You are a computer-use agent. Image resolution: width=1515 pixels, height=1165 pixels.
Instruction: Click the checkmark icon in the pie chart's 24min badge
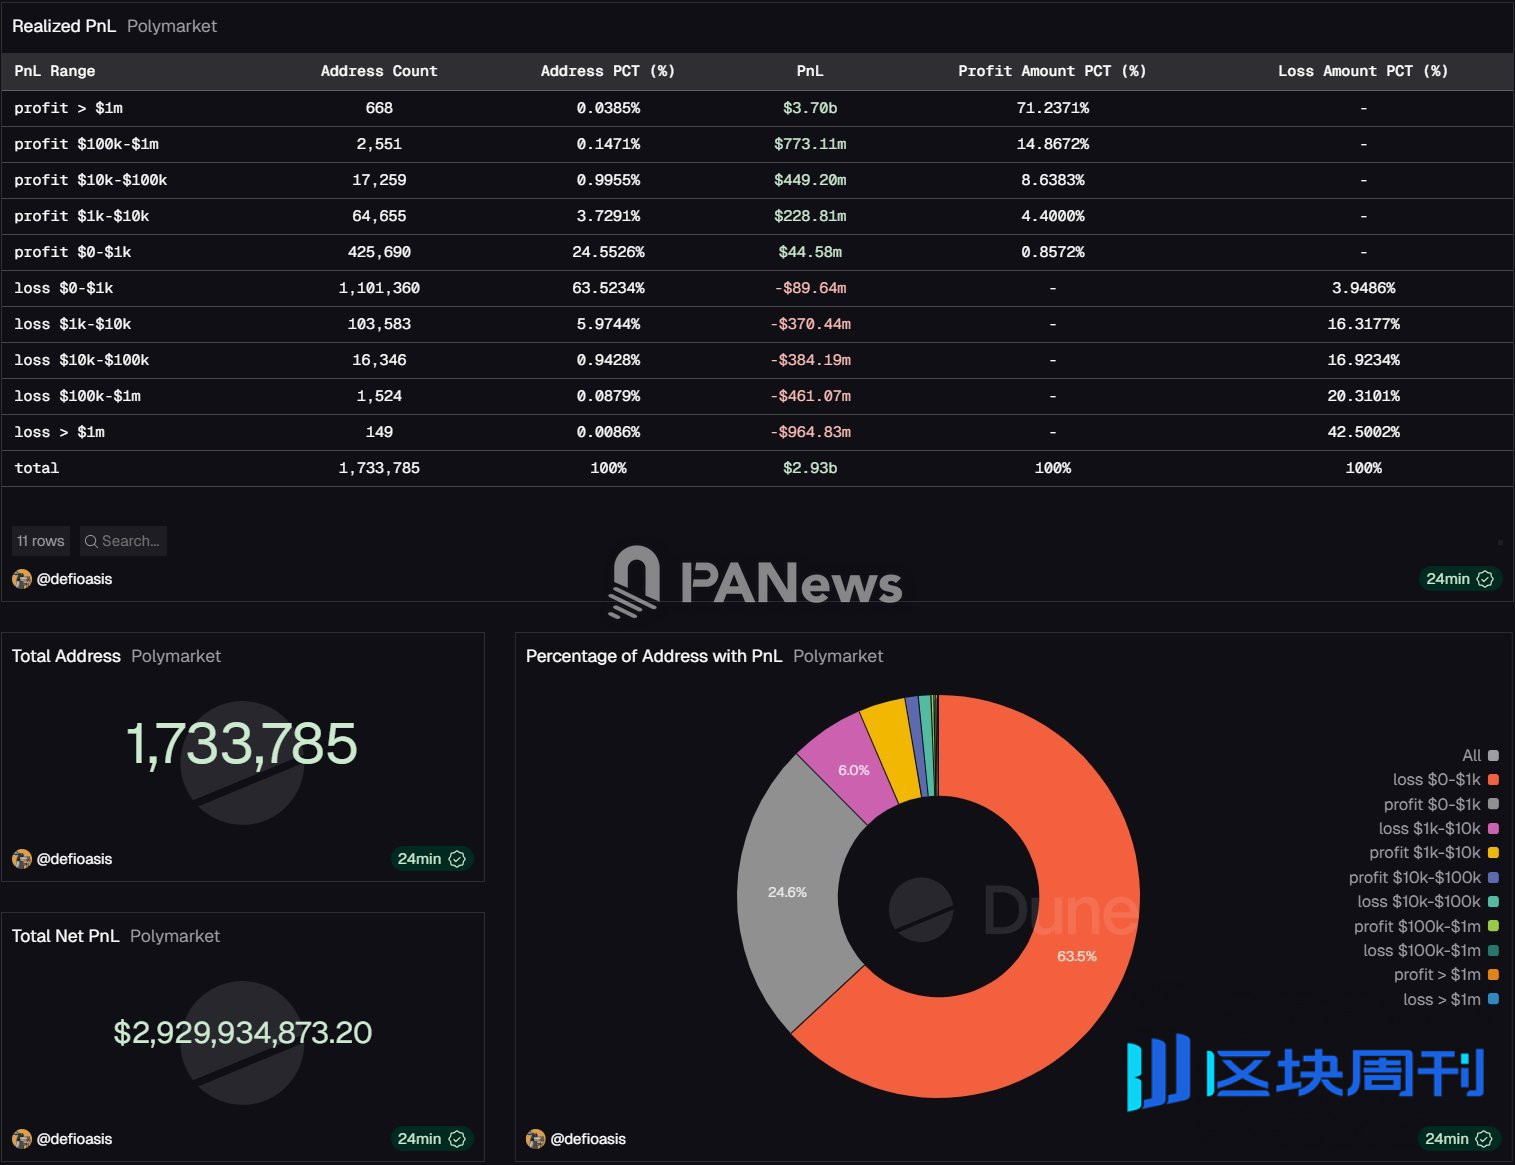(x=1485, y=1139)
